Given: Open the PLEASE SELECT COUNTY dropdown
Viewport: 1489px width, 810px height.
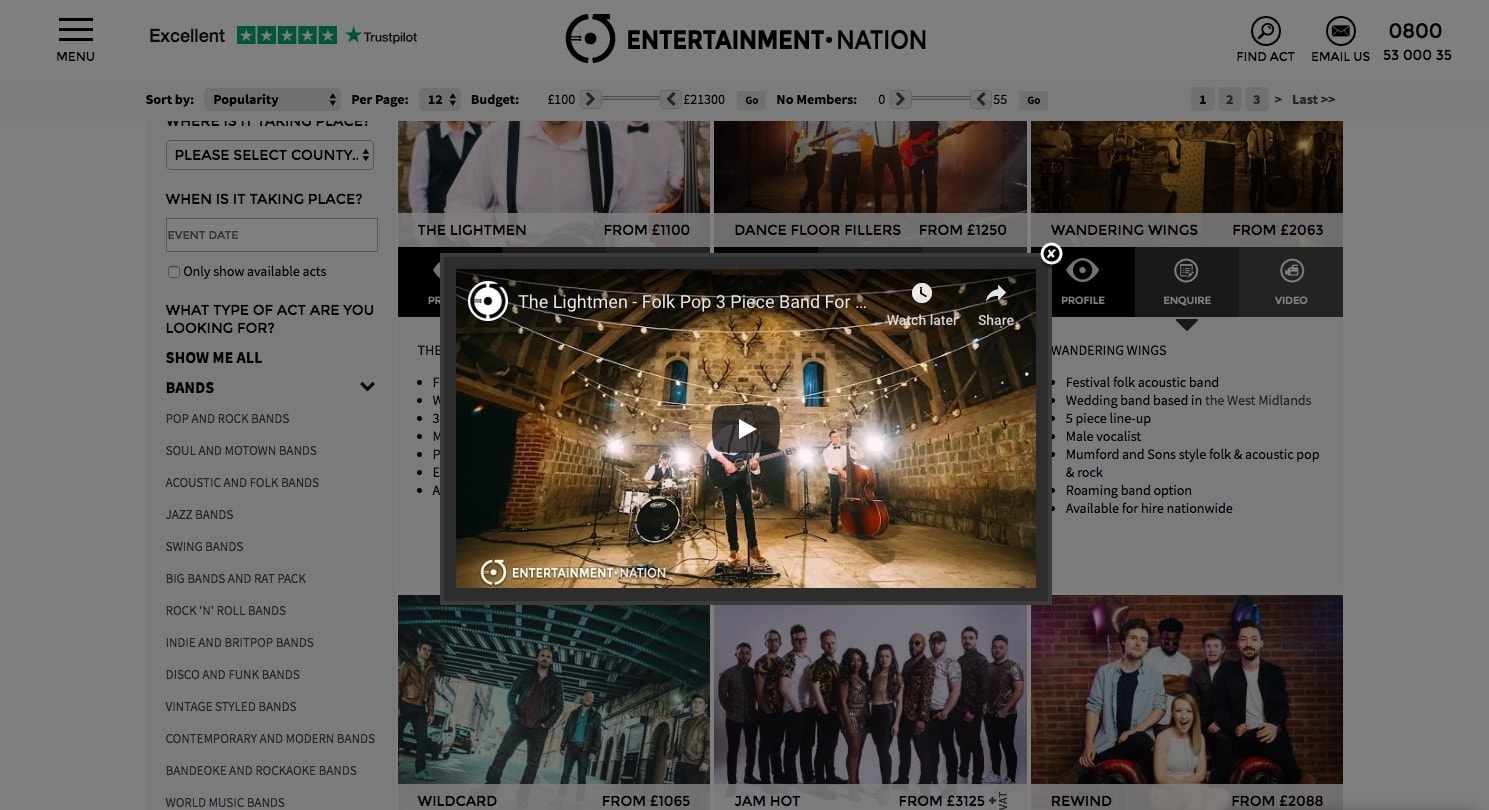Looking at the screenshot, I should [269, 155].
